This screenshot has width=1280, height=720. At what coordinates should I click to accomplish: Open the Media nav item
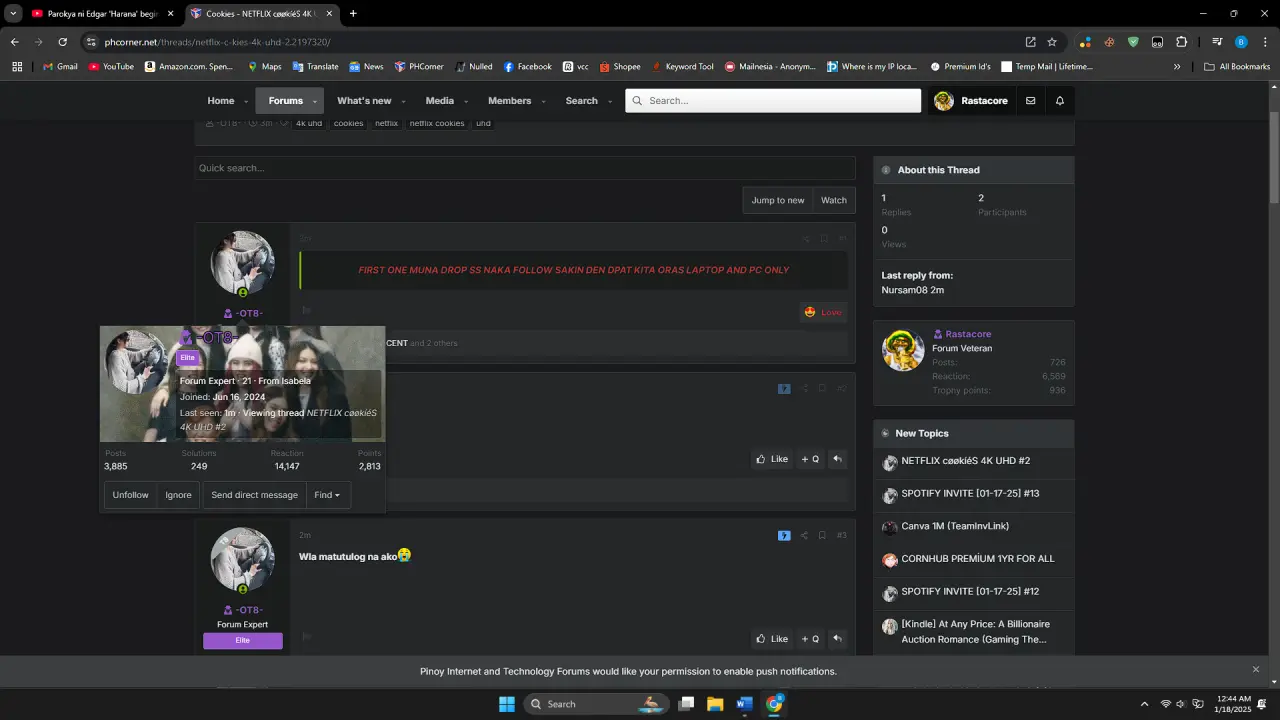pos(439,101)
